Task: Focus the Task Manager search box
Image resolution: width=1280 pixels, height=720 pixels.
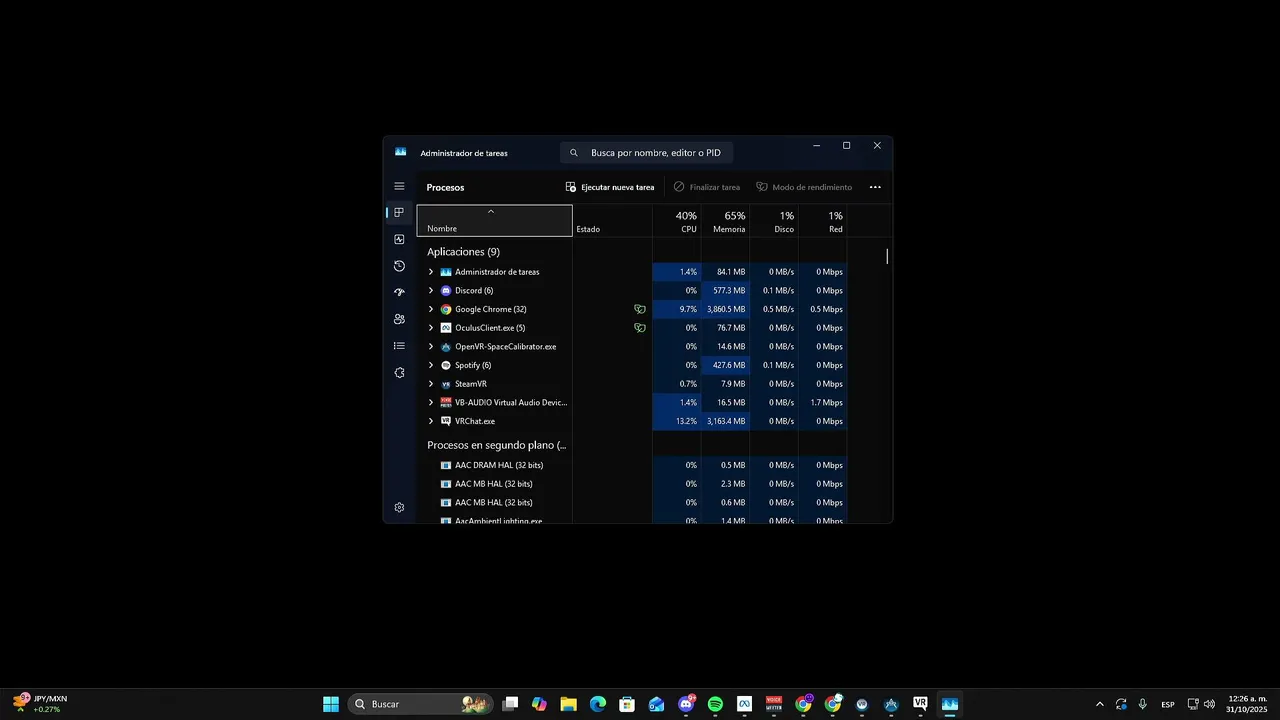Action: pos(647,152)
